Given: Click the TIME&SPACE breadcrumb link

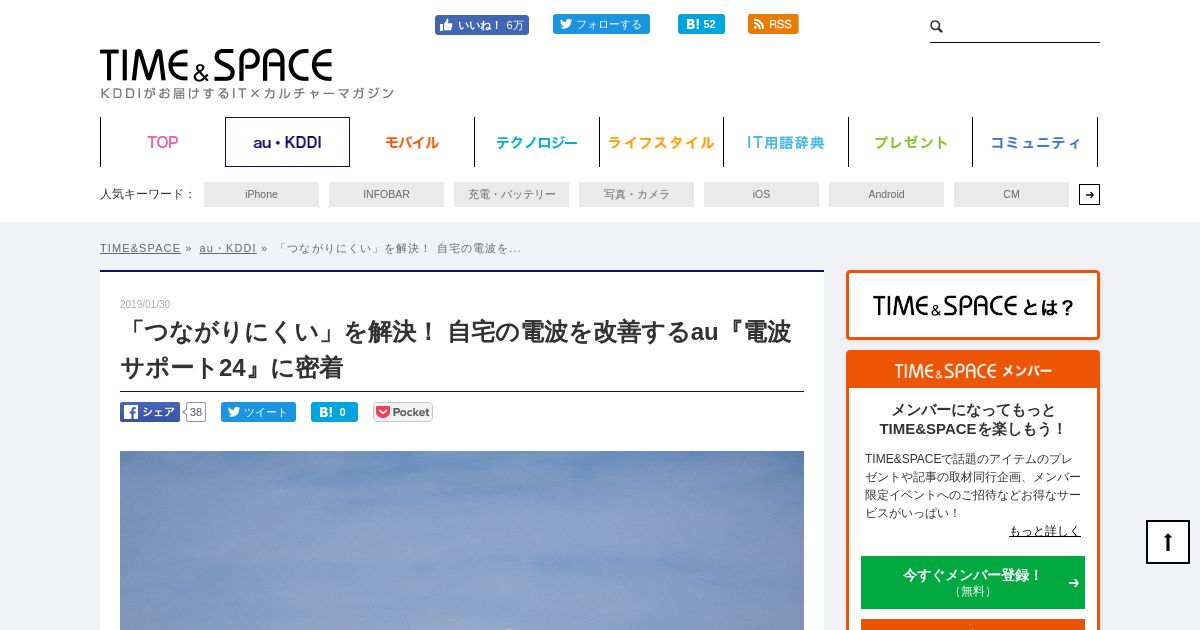Looking at the screenshot, I should (x=140, y=248).
